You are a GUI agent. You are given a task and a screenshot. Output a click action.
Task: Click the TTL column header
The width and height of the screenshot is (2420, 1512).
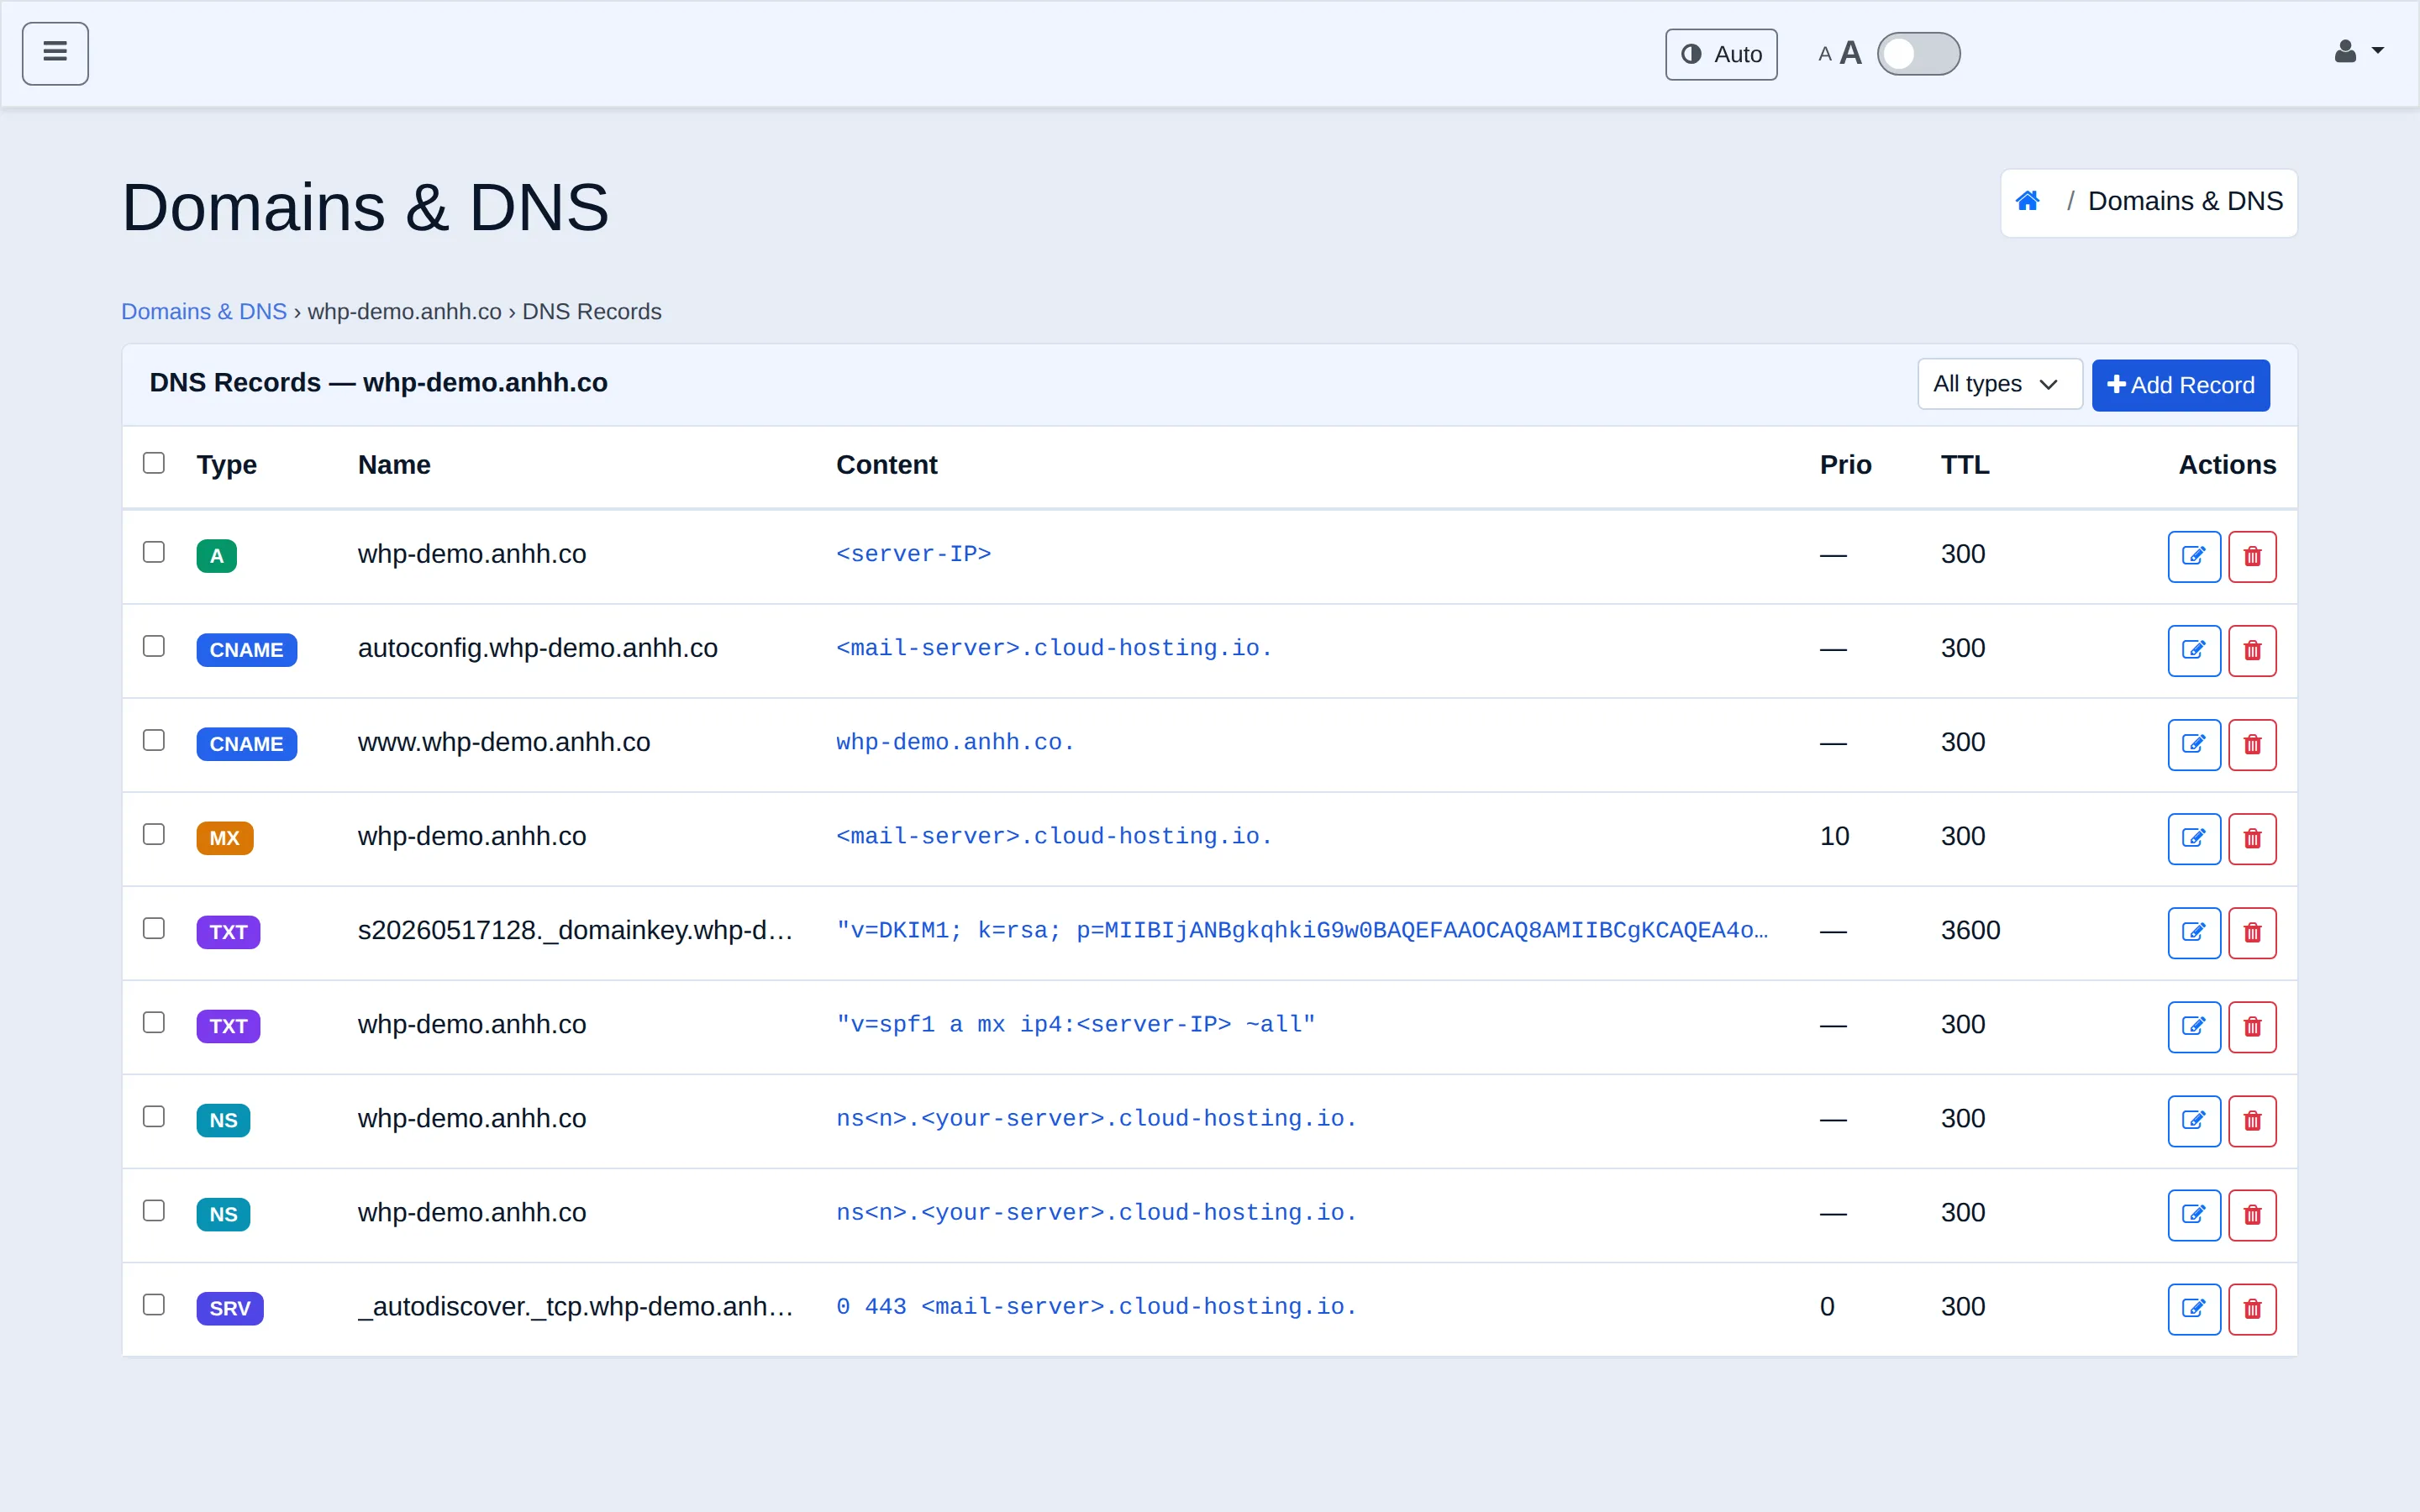(1965, 465)
